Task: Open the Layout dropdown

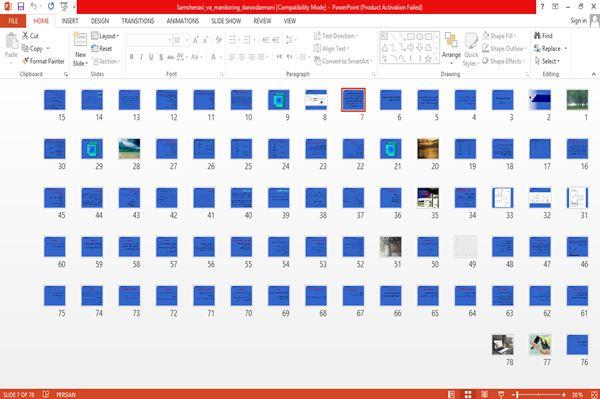Action: point(105,36)
